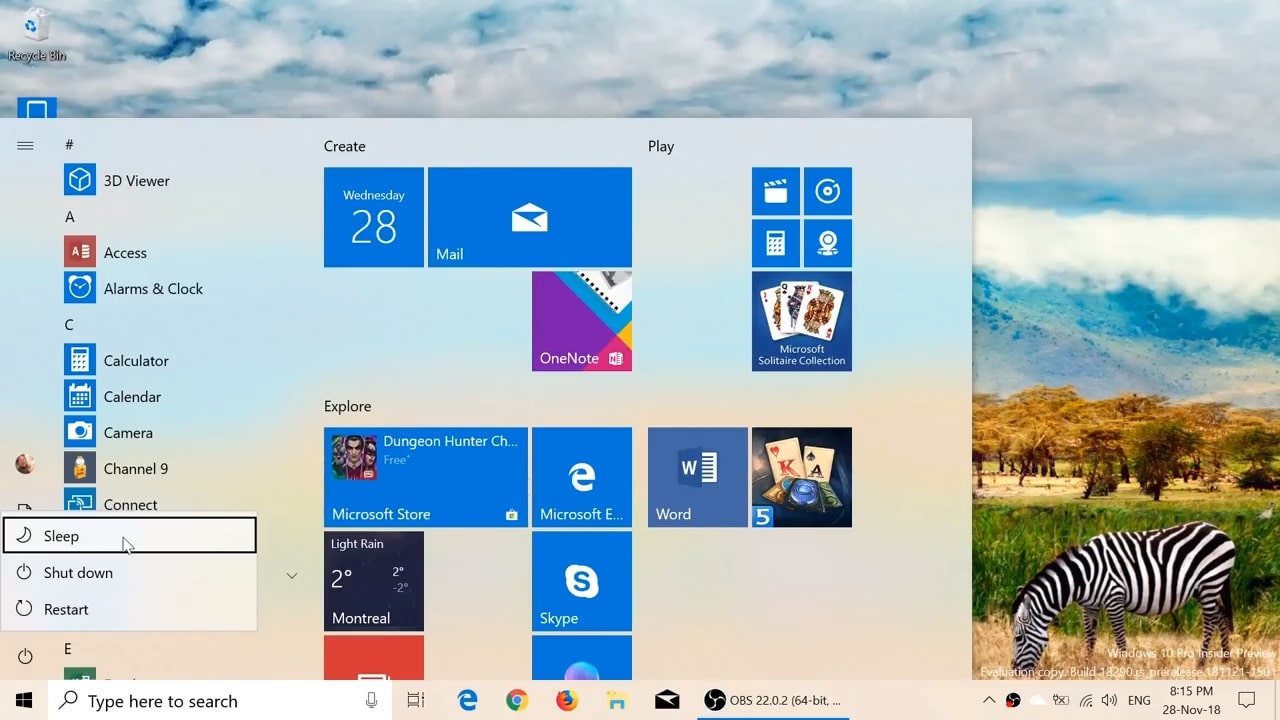Jump using the letter C header
This screenshot has width=1280, height=720.
(70, 325)
